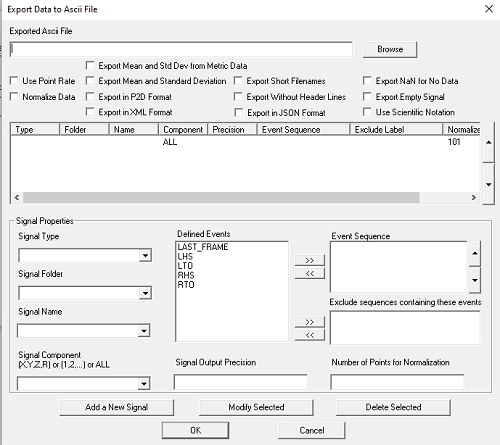Move event down in Event Sequence list

click(x=475, y=280)
